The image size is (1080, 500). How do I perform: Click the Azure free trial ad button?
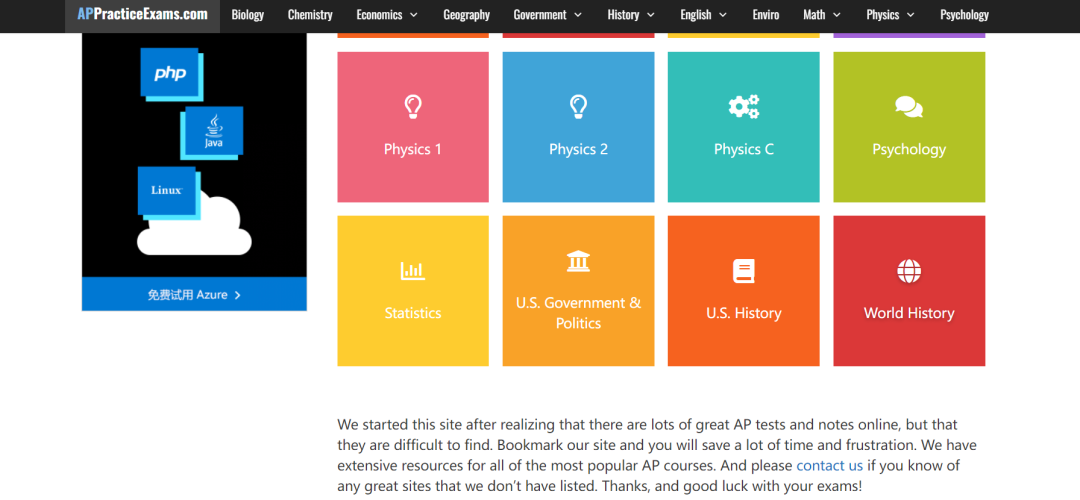(x=194, y=295)
